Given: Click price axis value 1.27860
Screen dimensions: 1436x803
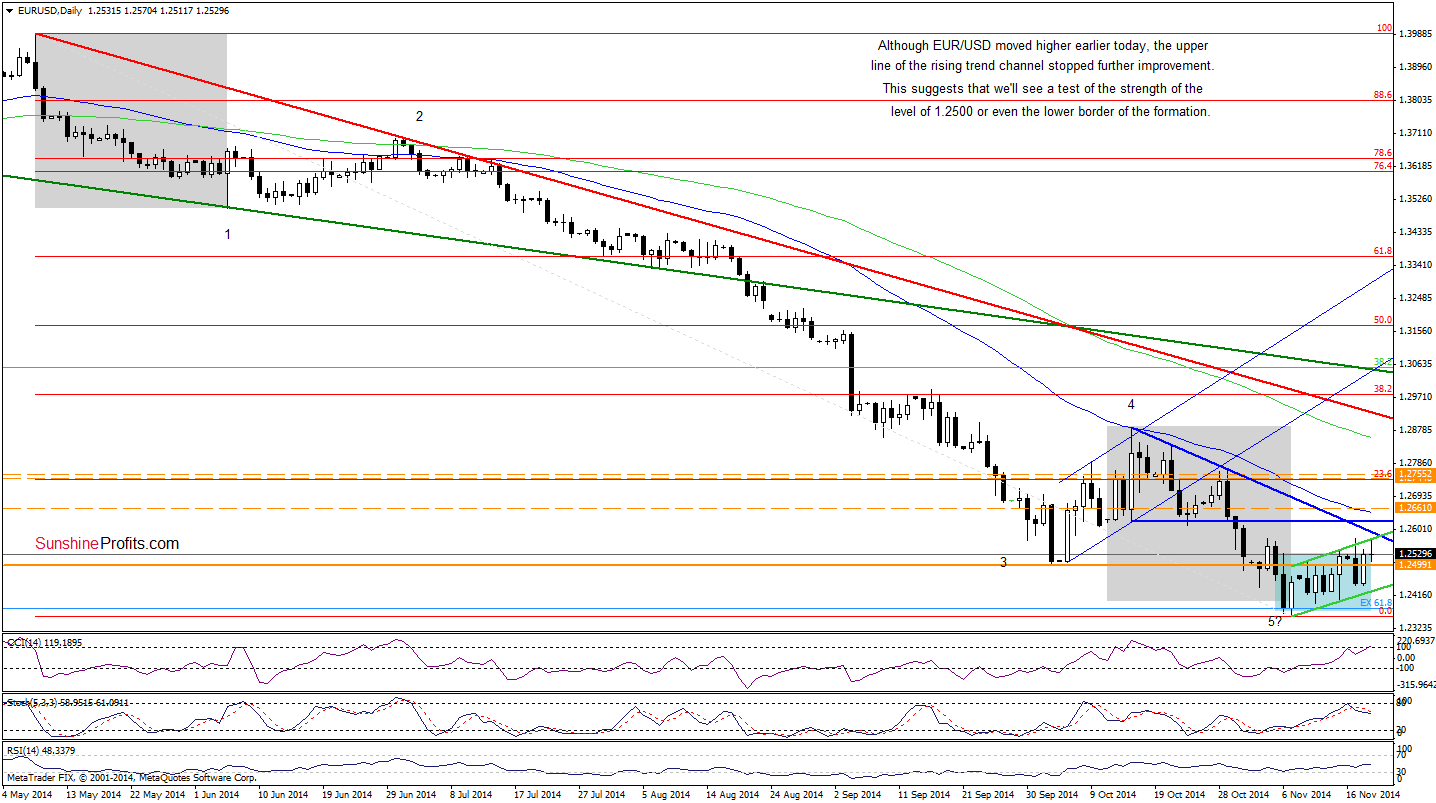Looking at the screenshot, I should coord(1415,463).
